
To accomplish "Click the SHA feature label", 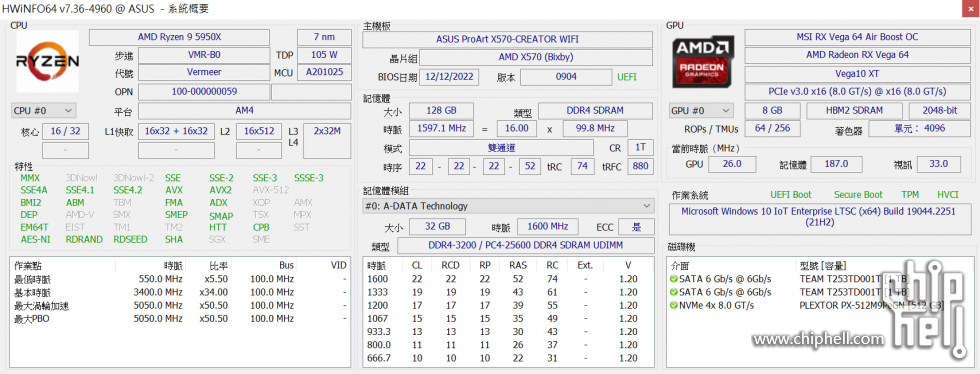I will pos(174,239).
